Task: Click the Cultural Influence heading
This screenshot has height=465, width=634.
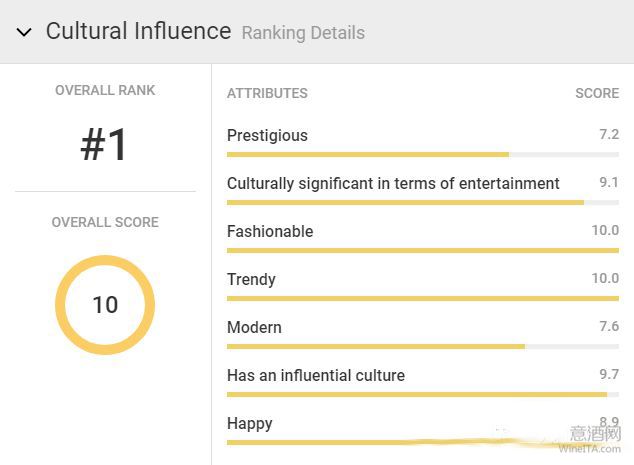Action: tap(138, 31)
